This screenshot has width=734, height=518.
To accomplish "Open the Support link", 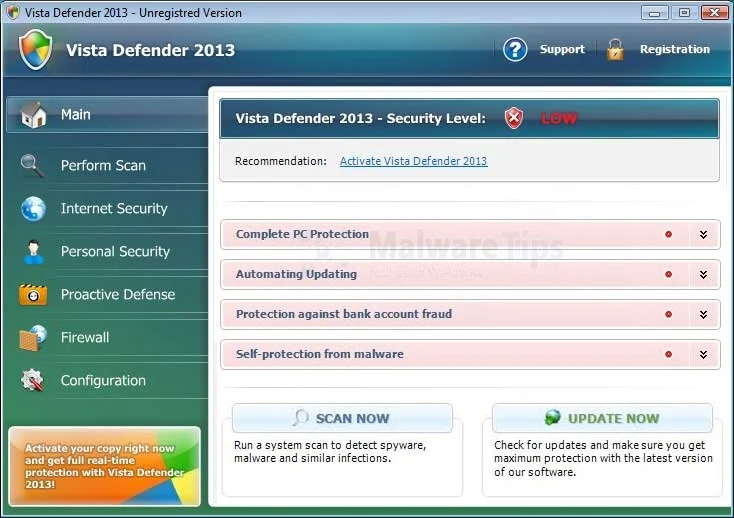I will point(562,49).
